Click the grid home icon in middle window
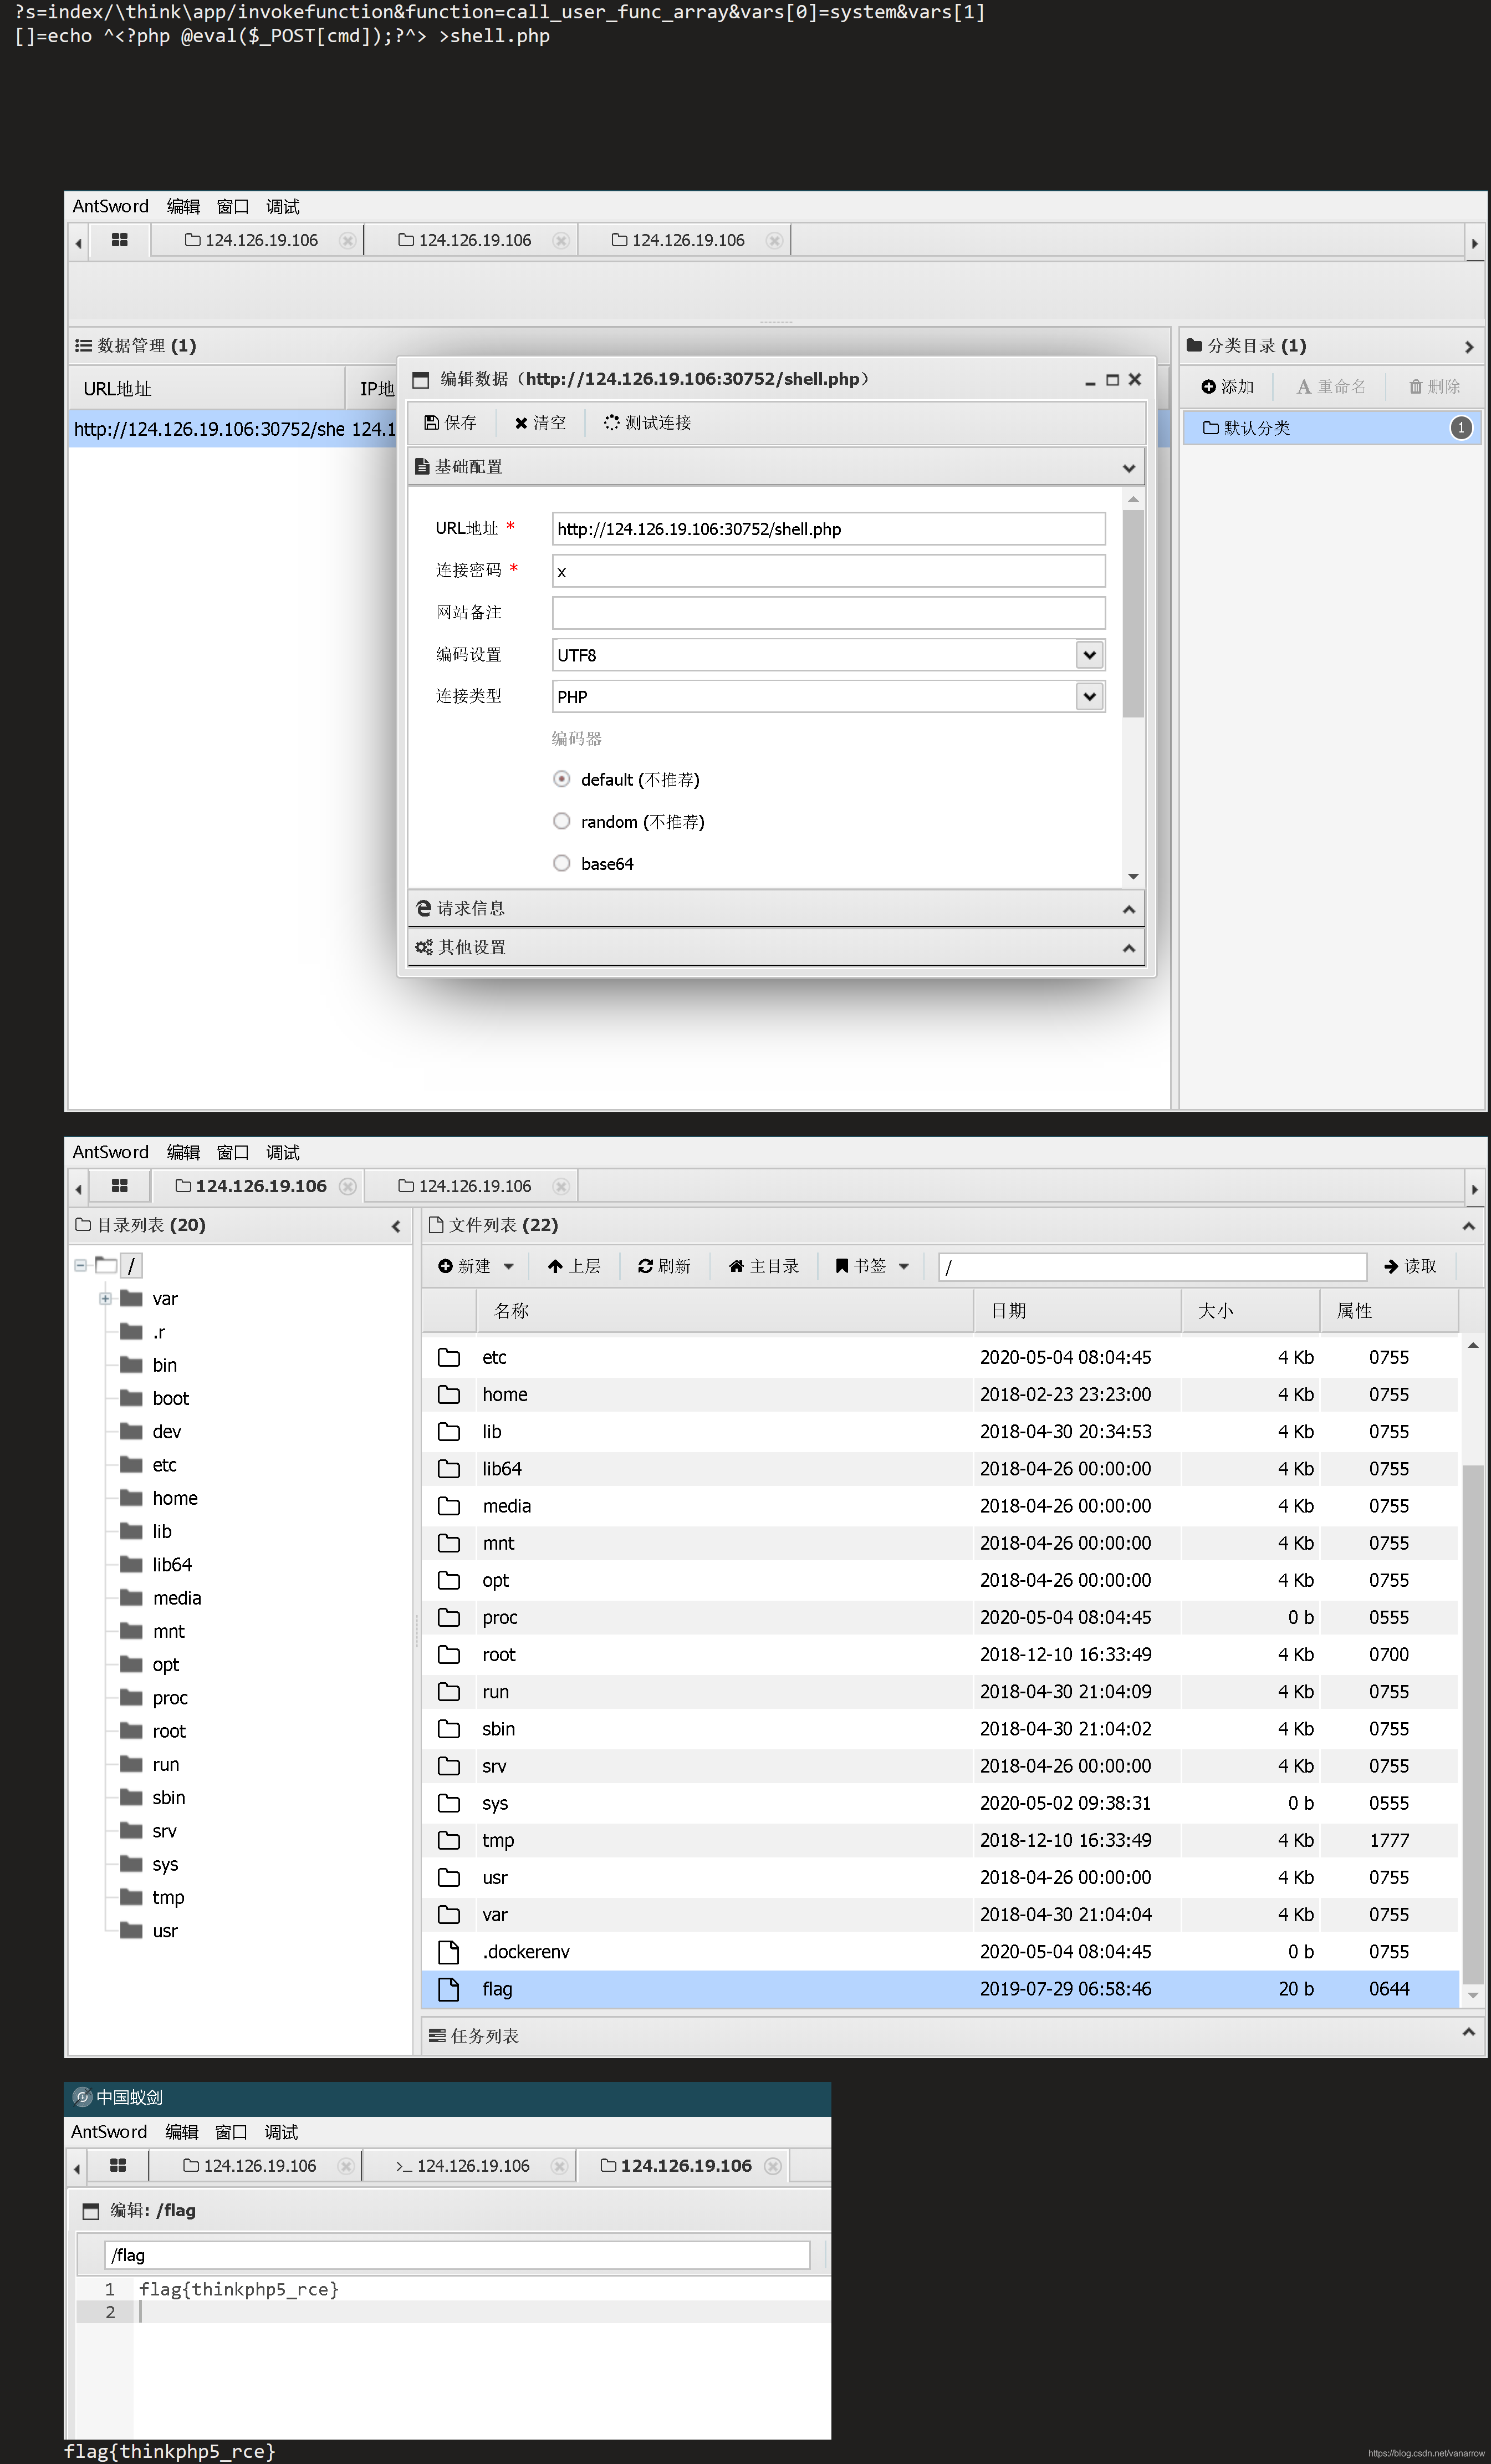The height and width of the screenshot is (2464, 1491). (119, 1186)
